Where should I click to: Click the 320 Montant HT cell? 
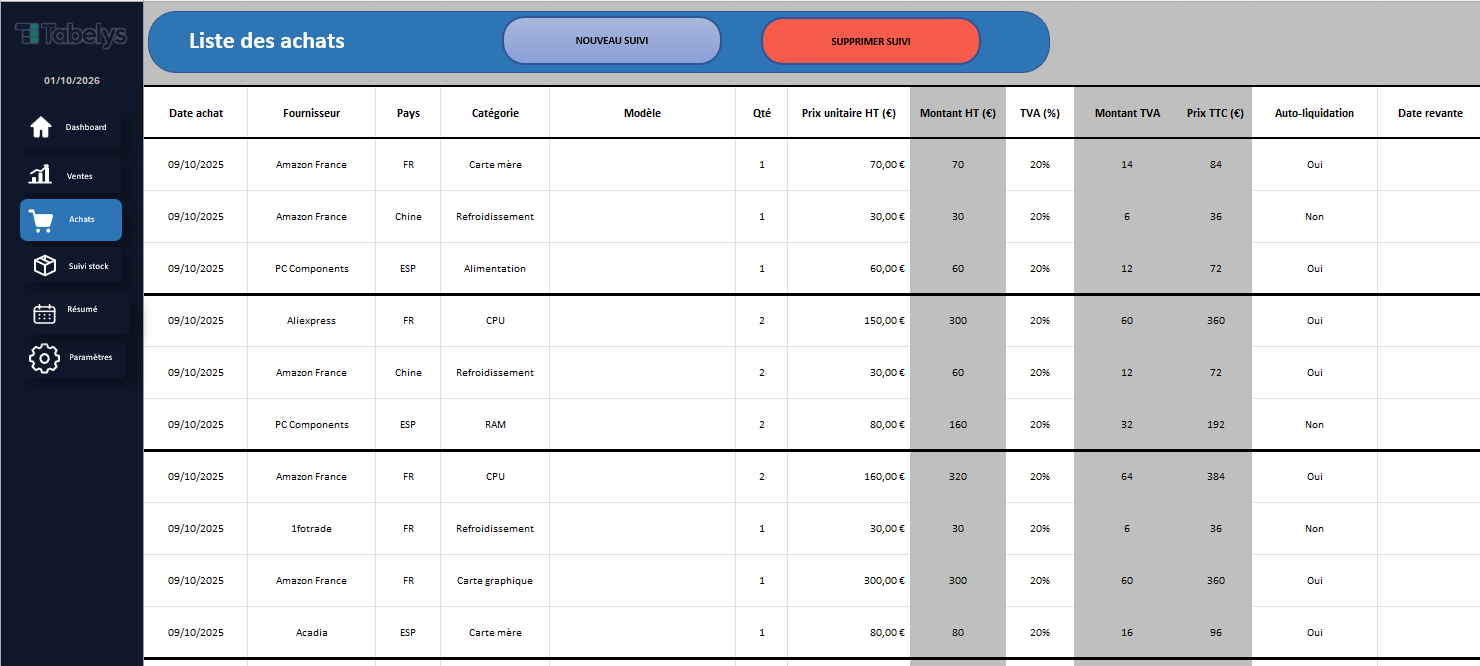coord(958,477)
